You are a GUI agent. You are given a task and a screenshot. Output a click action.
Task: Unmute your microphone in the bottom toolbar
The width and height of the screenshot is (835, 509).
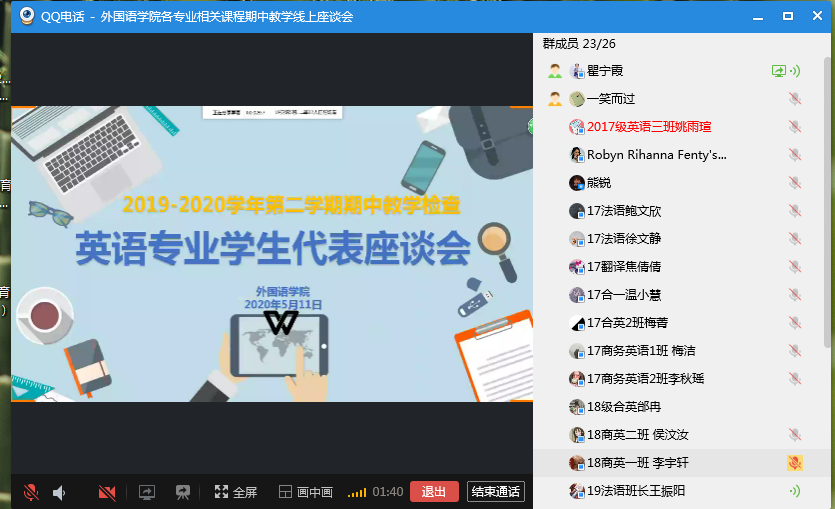31,492
